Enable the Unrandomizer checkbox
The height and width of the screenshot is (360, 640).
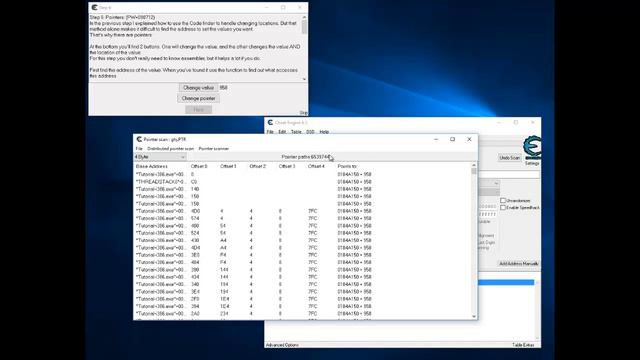[x=503, y=200]
